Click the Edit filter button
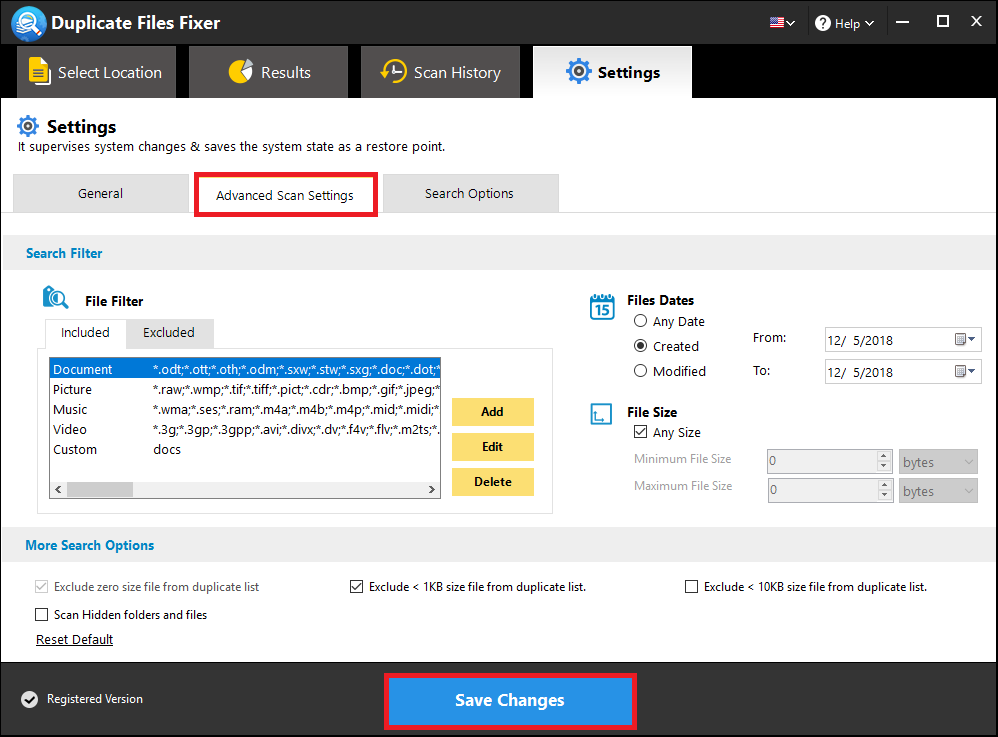 [x=493, y=447]
